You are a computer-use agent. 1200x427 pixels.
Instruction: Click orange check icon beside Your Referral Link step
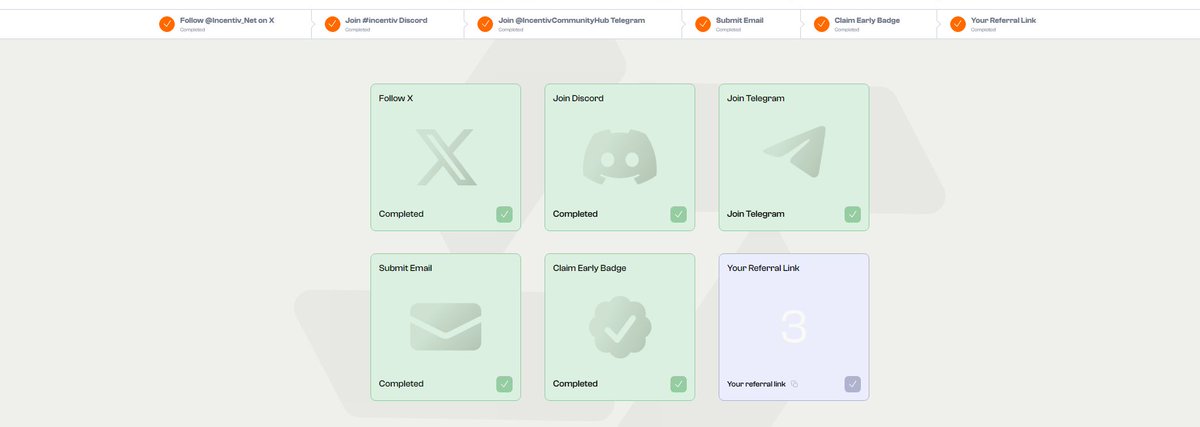click(x=958, y=24)
